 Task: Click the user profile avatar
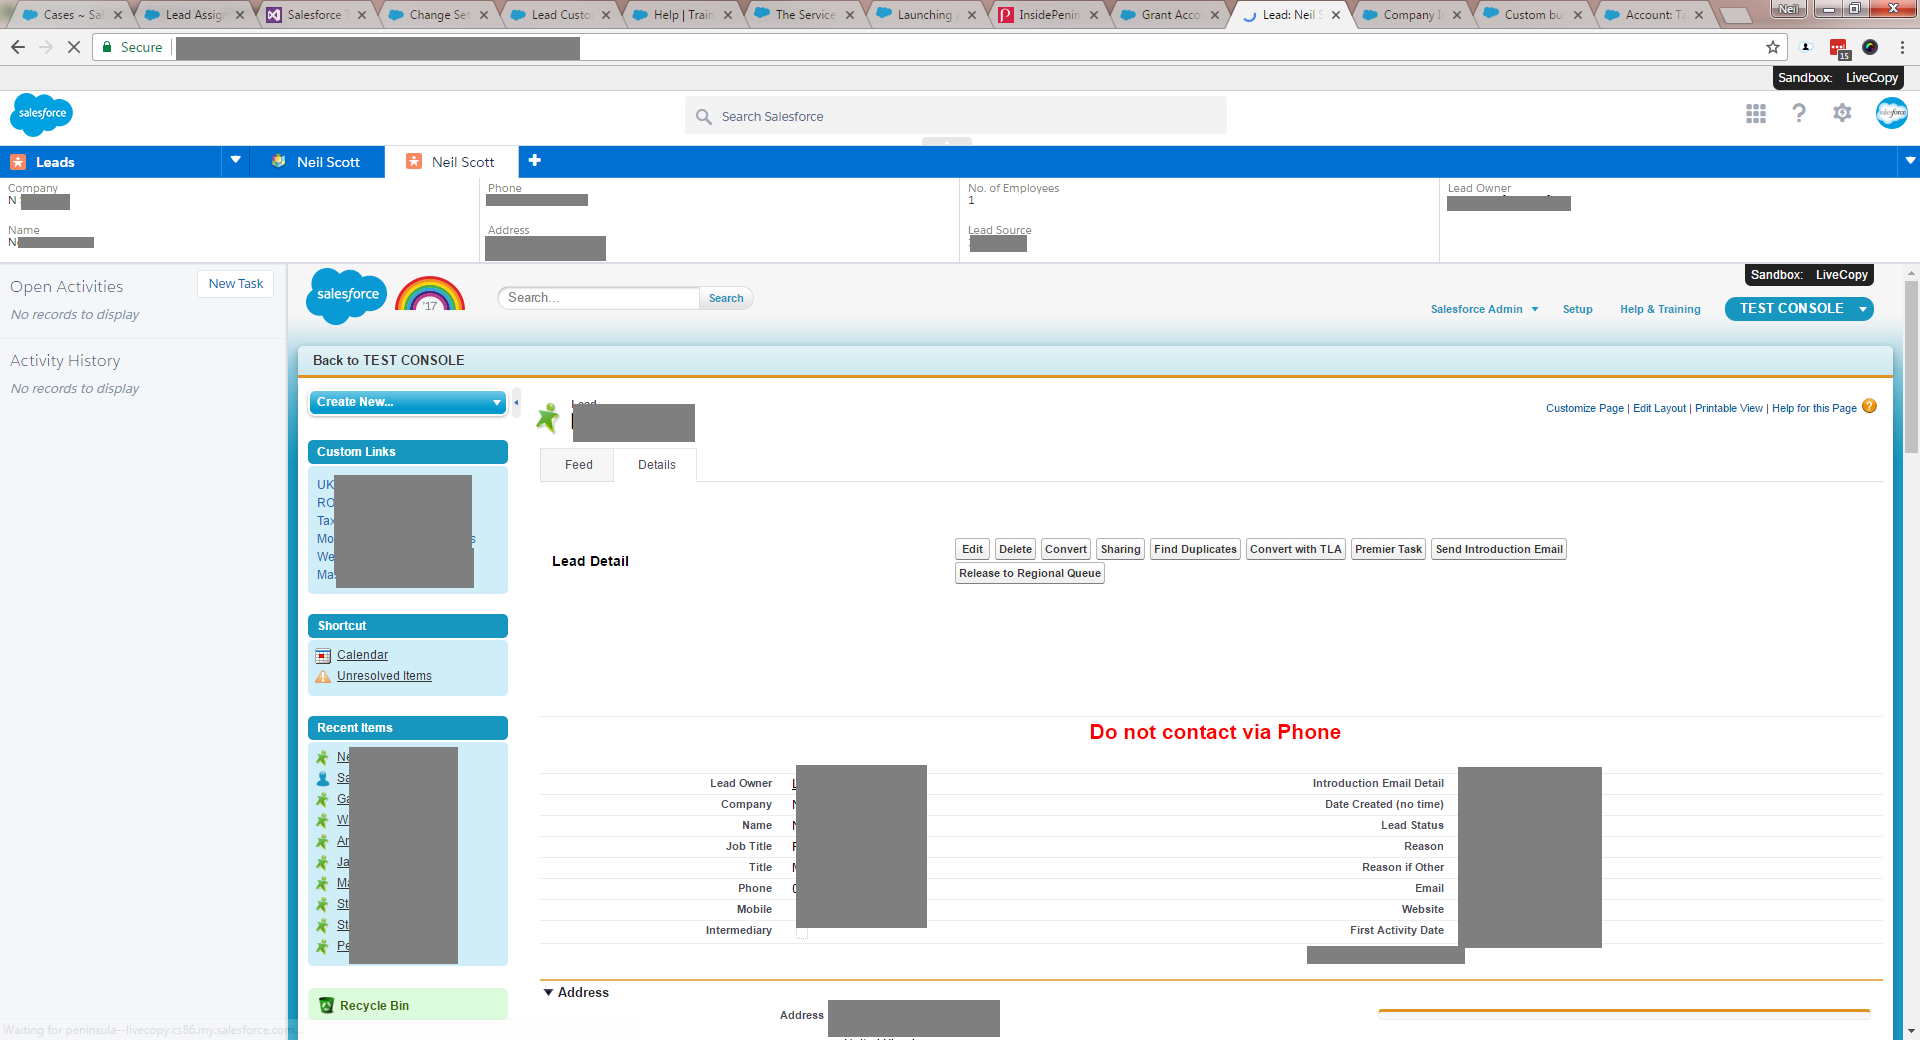click(1891, 113)
